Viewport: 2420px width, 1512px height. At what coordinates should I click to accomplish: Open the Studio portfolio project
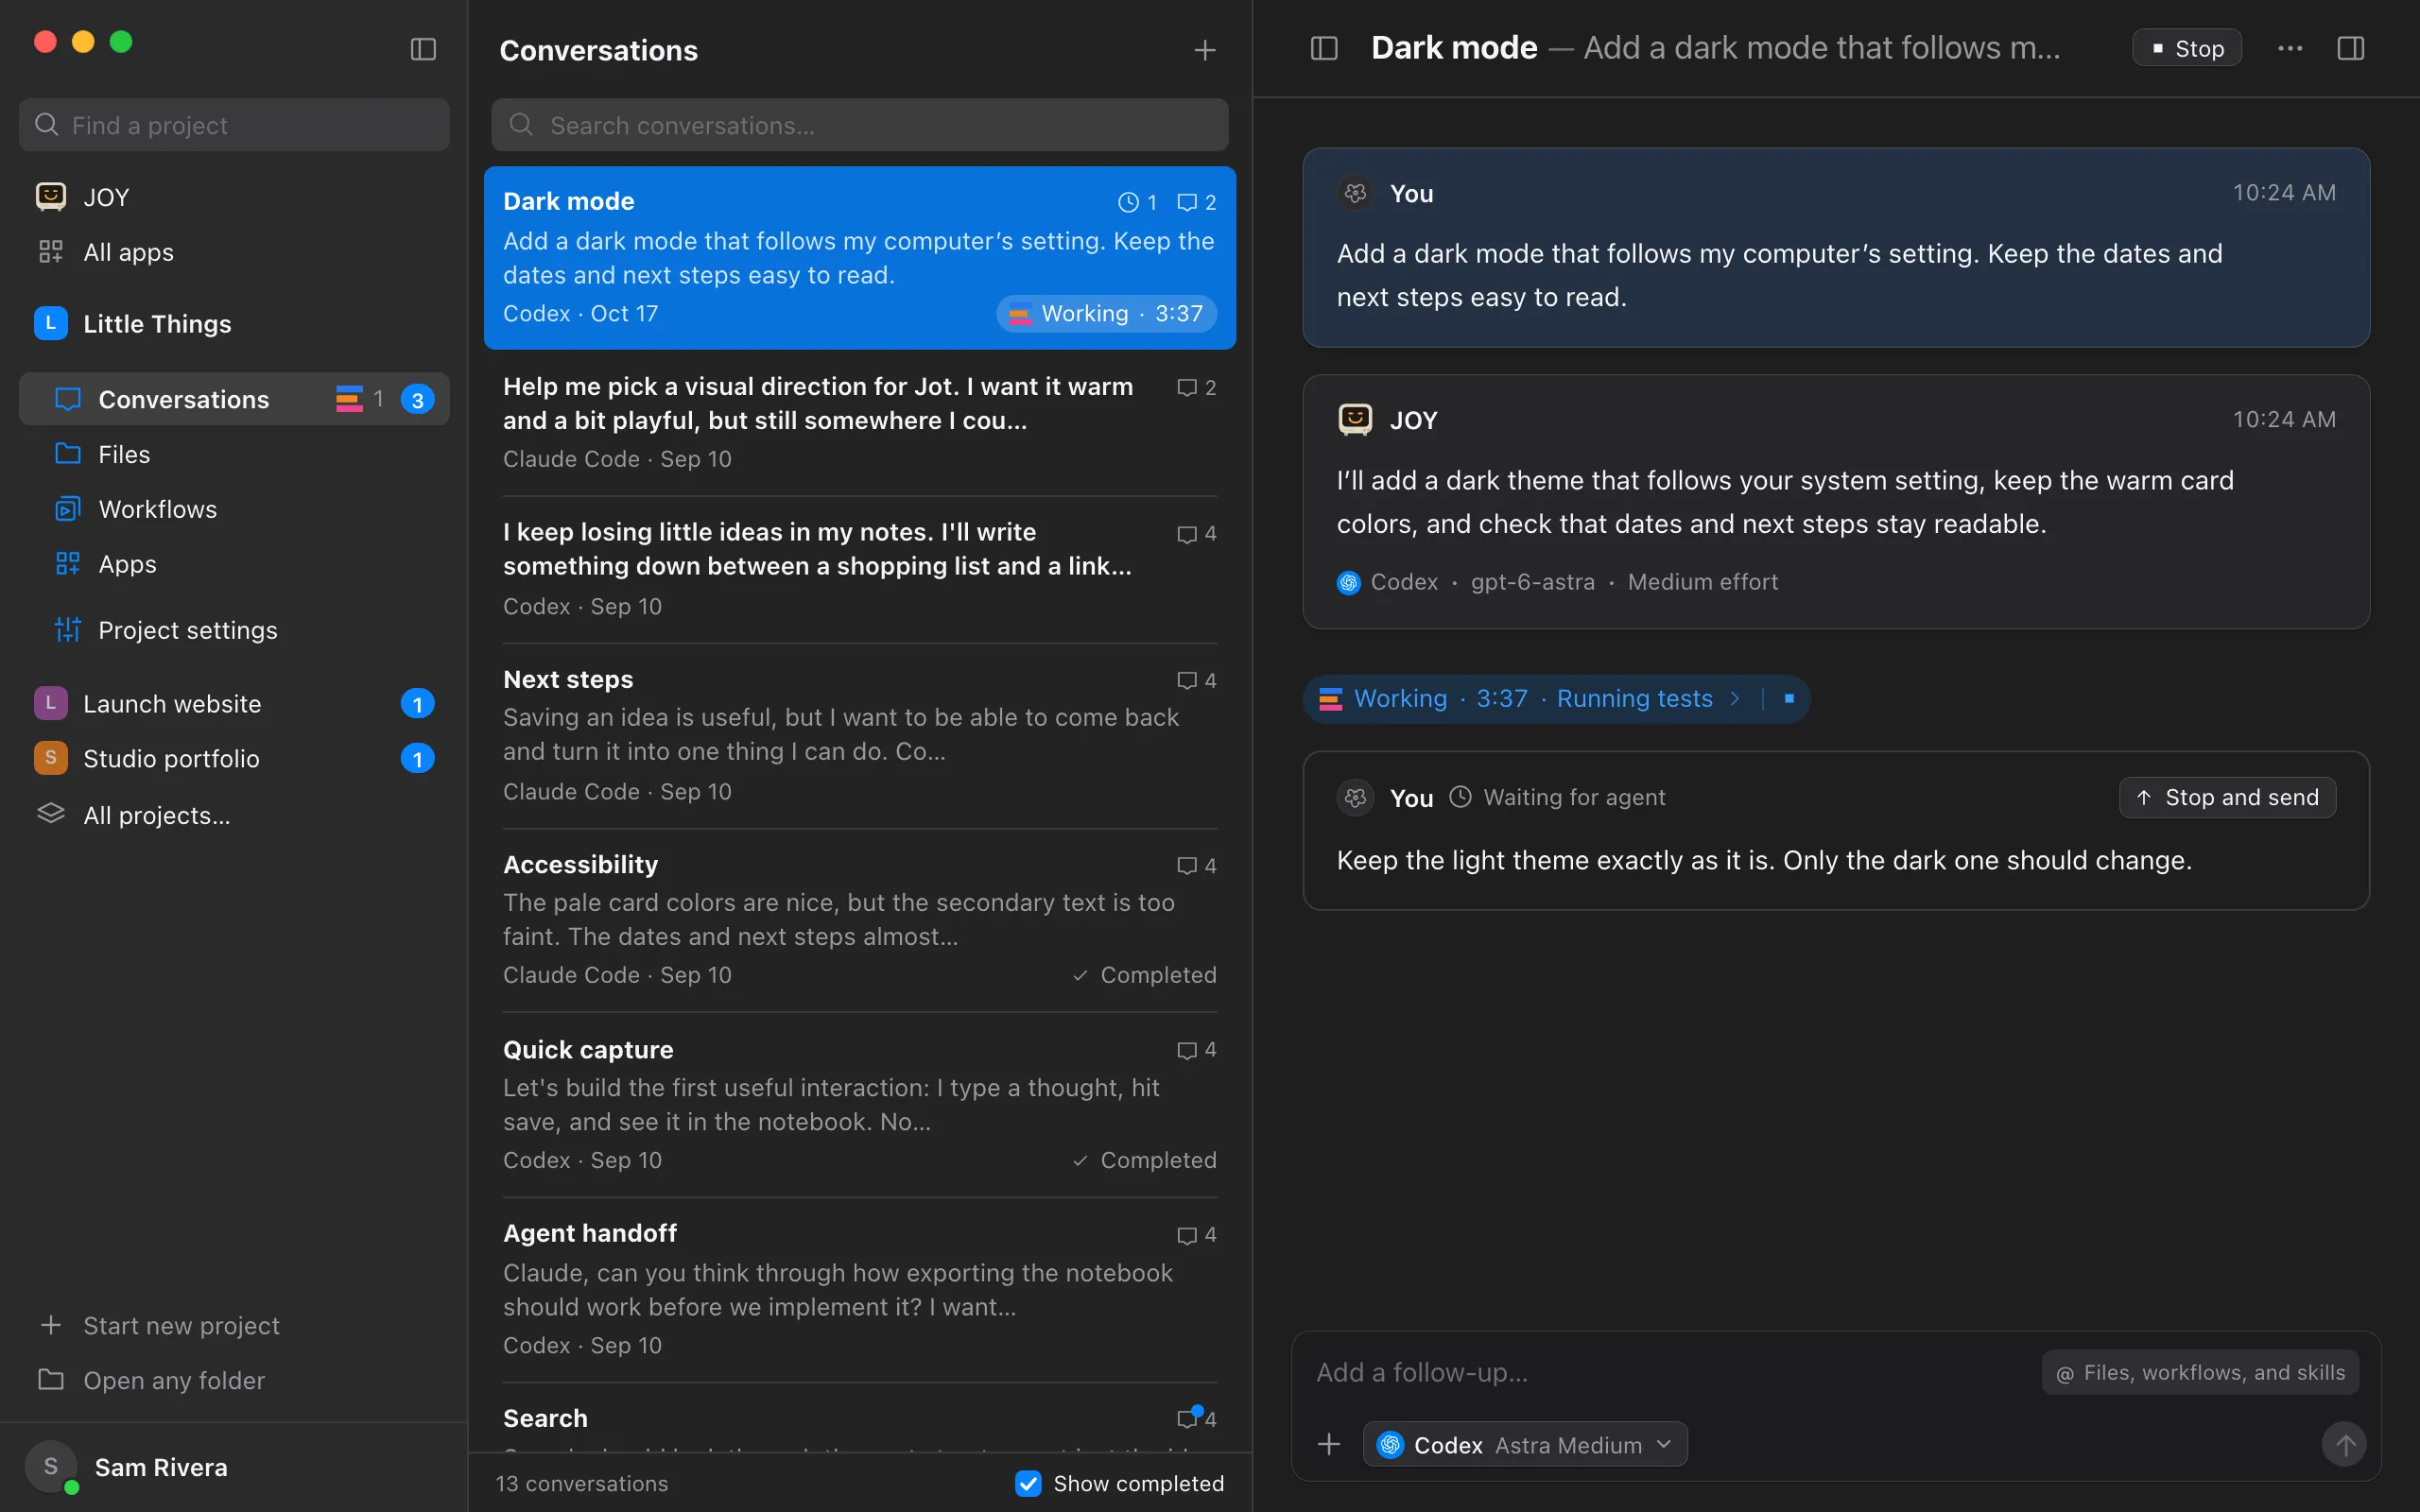[234, 758]
